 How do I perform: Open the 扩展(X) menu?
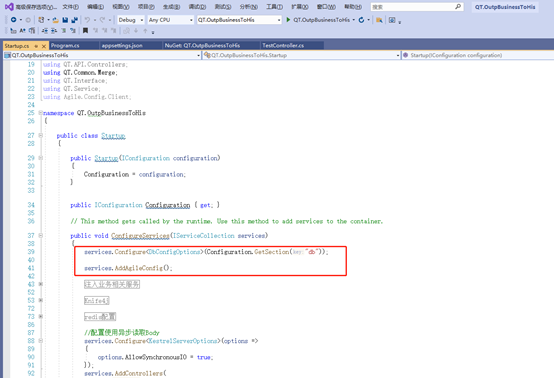[300, 7]
